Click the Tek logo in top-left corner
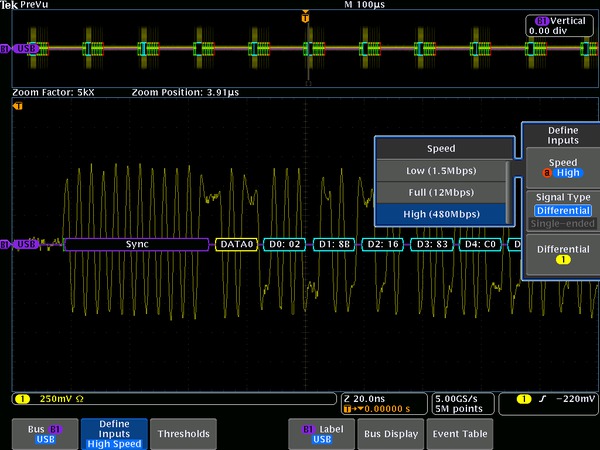 pyautogui.click(x=9, y=5)
